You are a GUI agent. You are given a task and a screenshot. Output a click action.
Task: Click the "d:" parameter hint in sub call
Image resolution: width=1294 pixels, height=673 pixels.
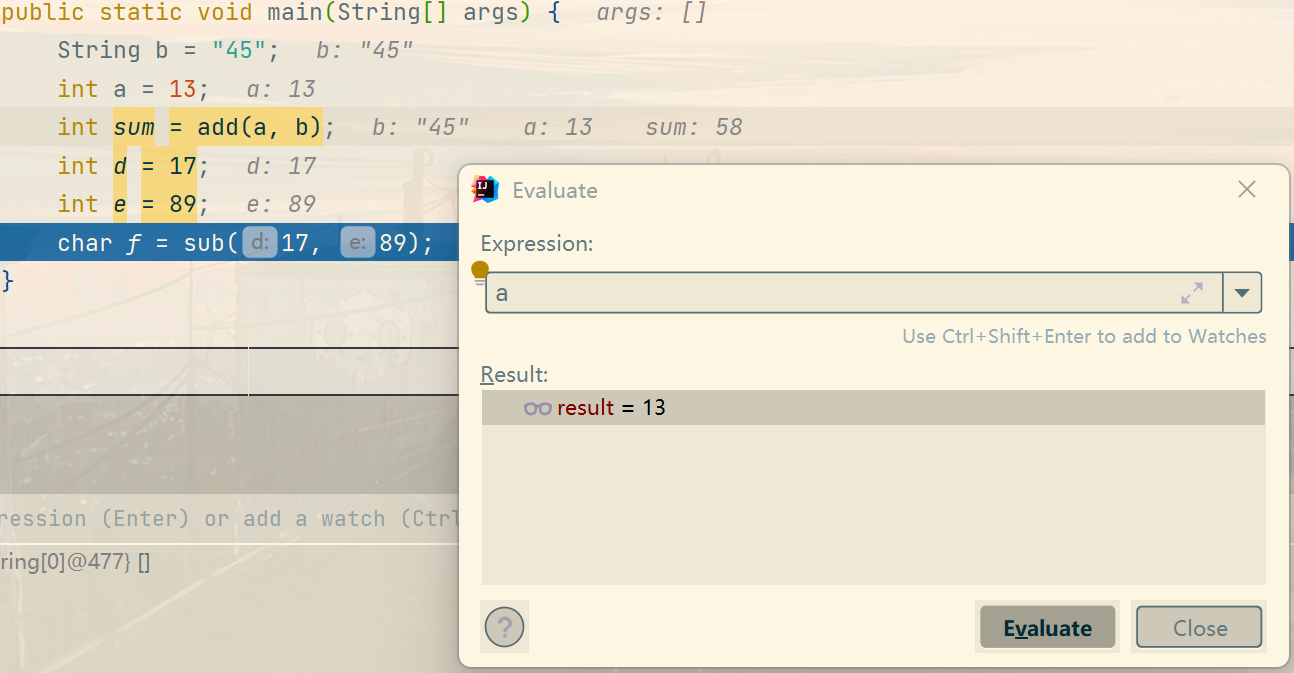(260, 243)
